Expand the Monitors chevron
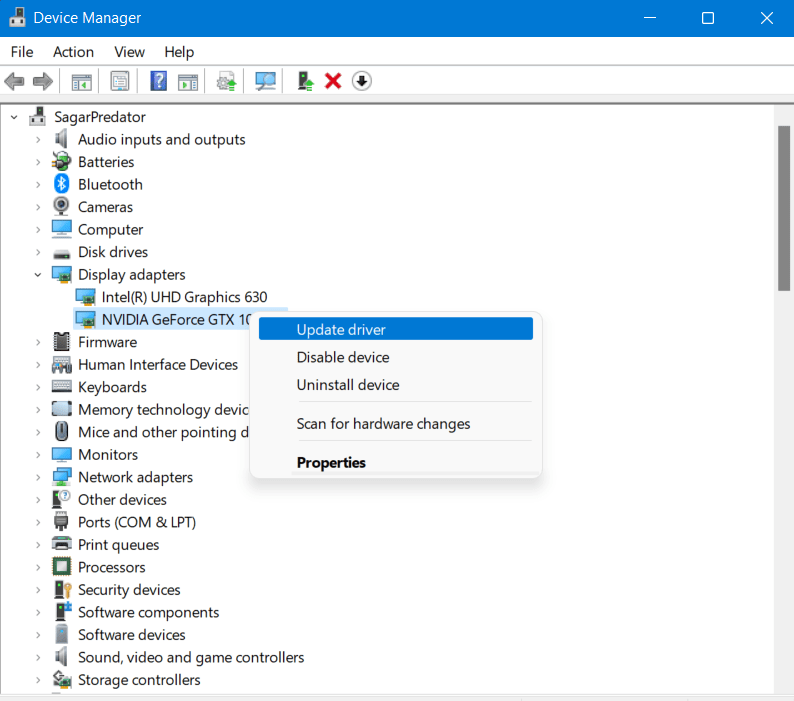The width and height of the screenshot is (794, 701). pyautogui.click(x=38, y=454)
